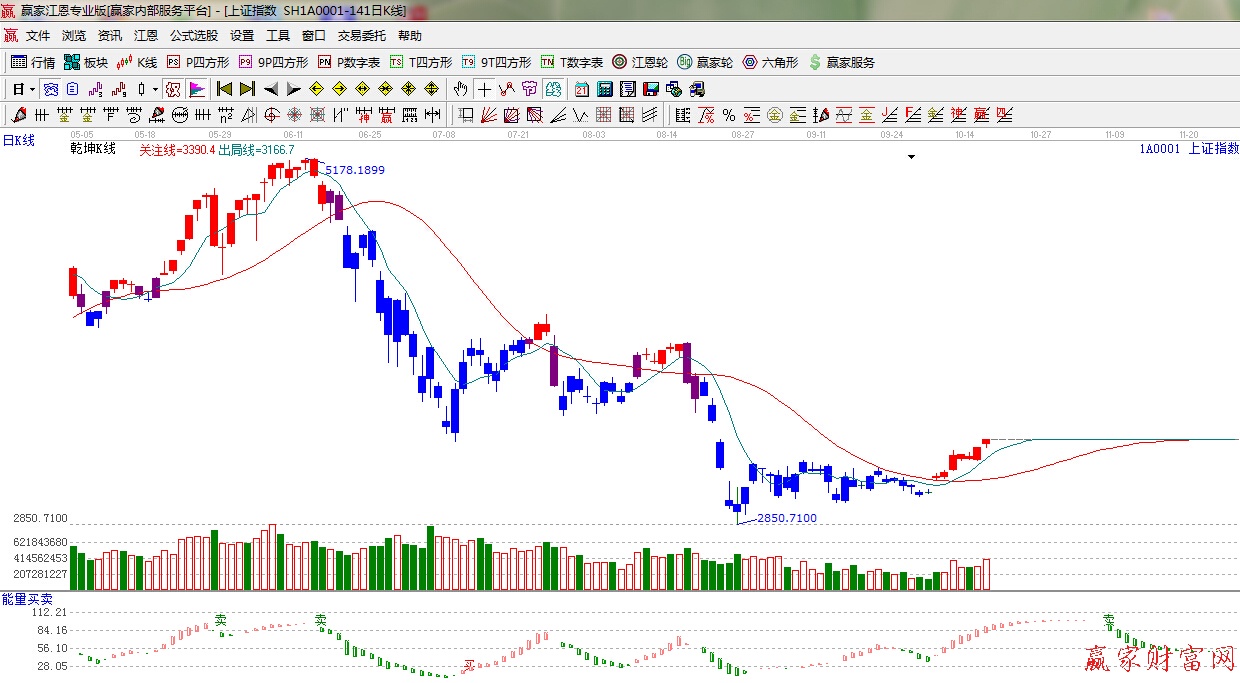This screenshot has width=1240, height=683.
Task: Click the 行情 quotes button
Action: (33, 62)
